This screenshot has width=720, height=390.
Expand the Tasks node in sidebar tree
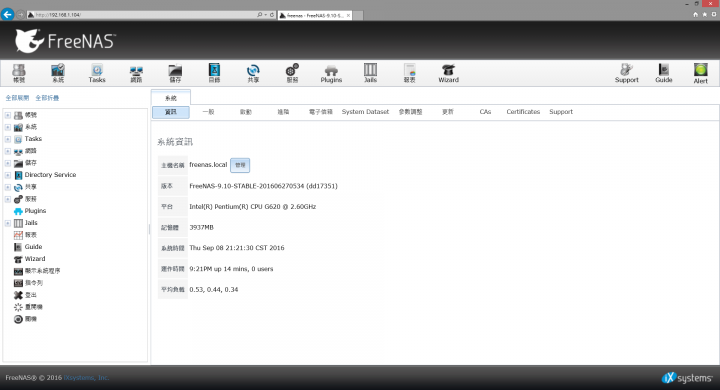(x=8, y=139)
